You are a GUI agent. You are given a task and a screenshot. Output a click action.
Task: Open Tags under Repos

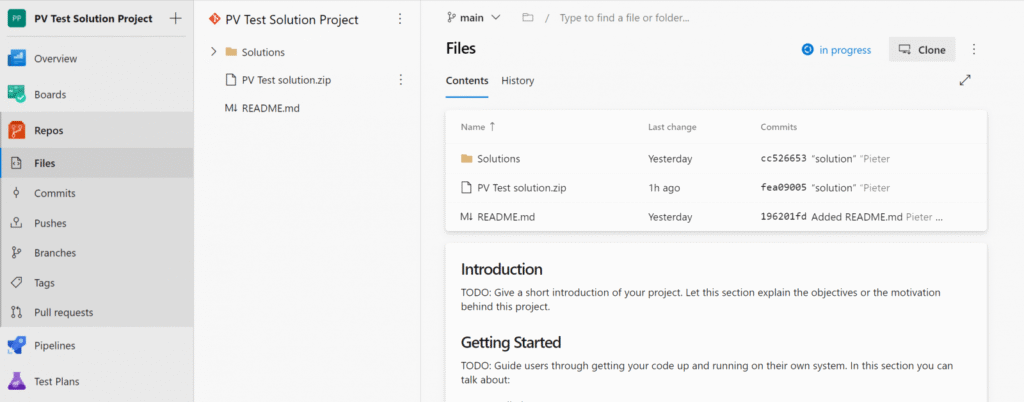44,283
